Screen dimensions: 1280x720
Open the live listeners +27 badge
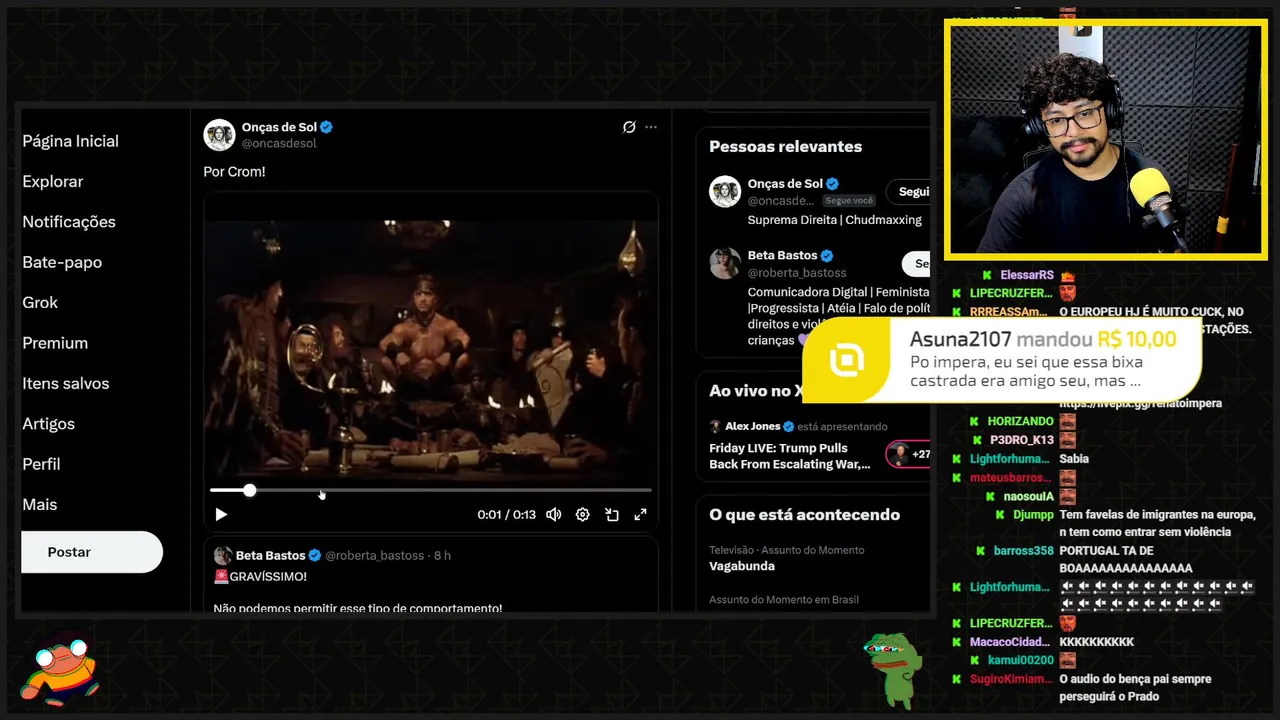click(908, 454)
